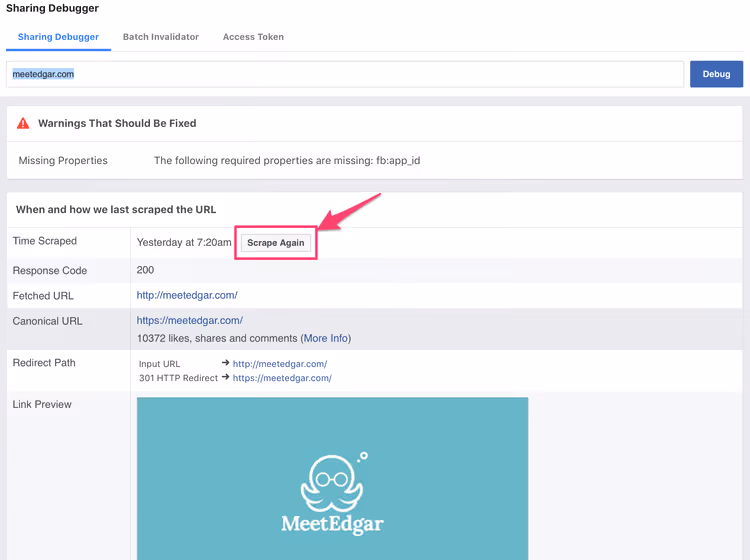Click the 'Link Preview' row label
Viewport: 750px width, 560px height.
(x=42, y=405)
